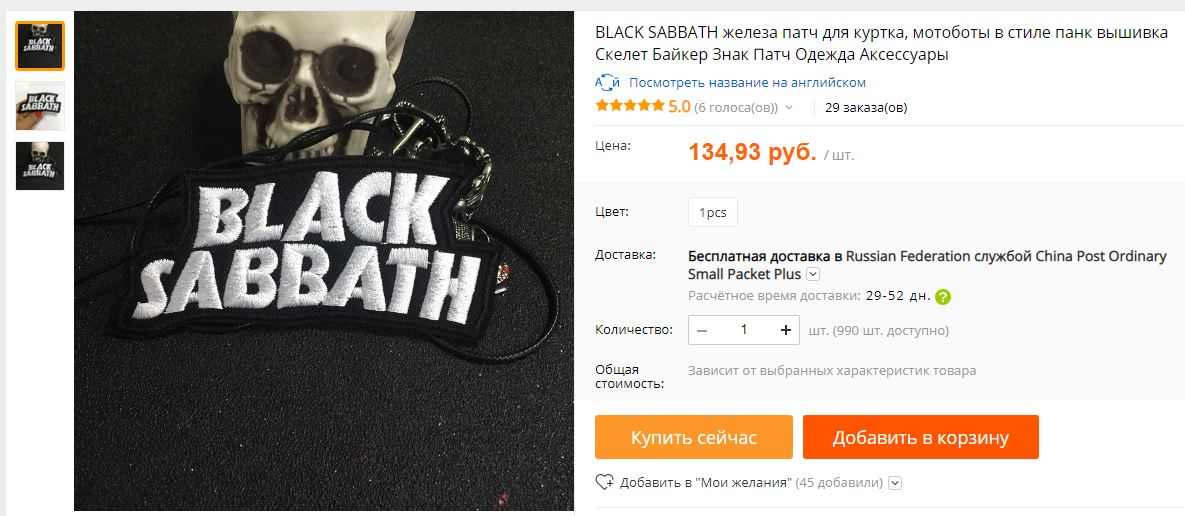
Task: Open the shipping method dropdown arrow
Action: (x=813, y=274)
